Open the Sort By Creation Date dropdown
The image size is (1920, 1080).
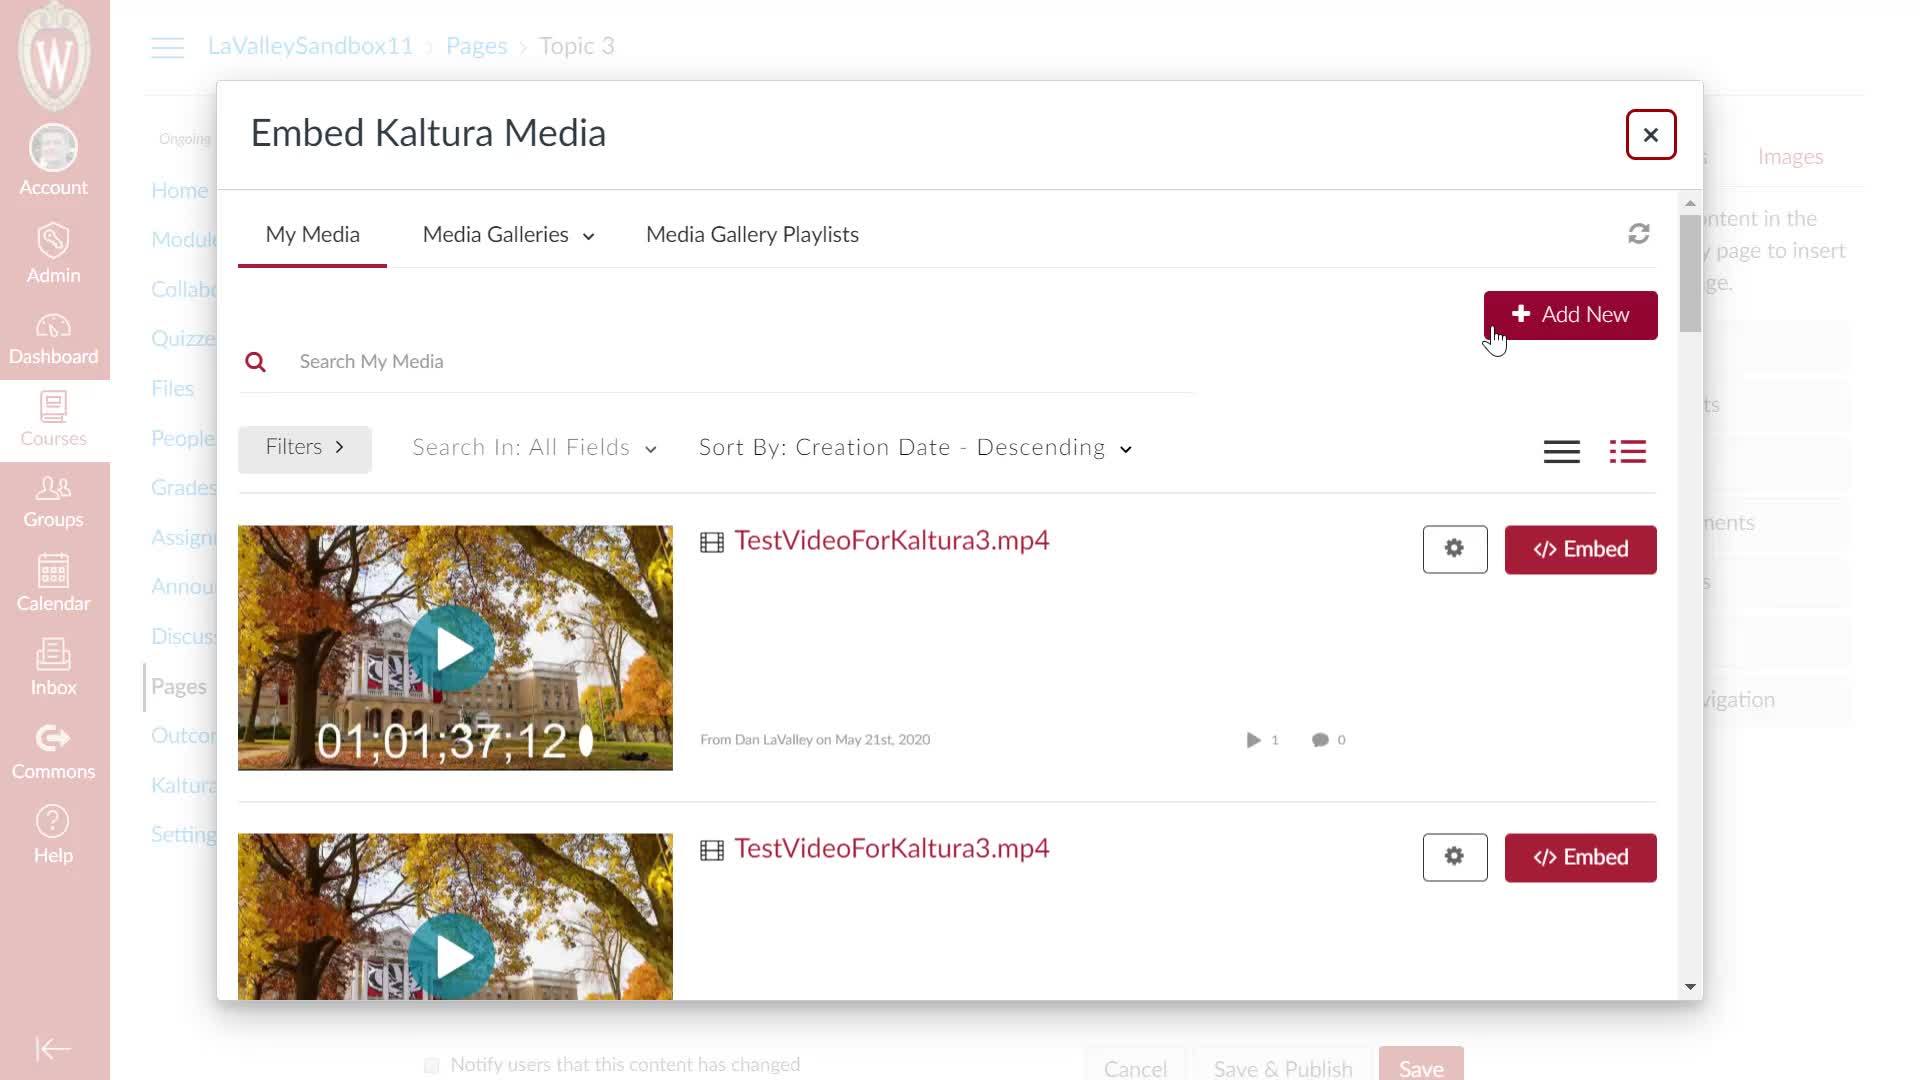pos(915,448)
